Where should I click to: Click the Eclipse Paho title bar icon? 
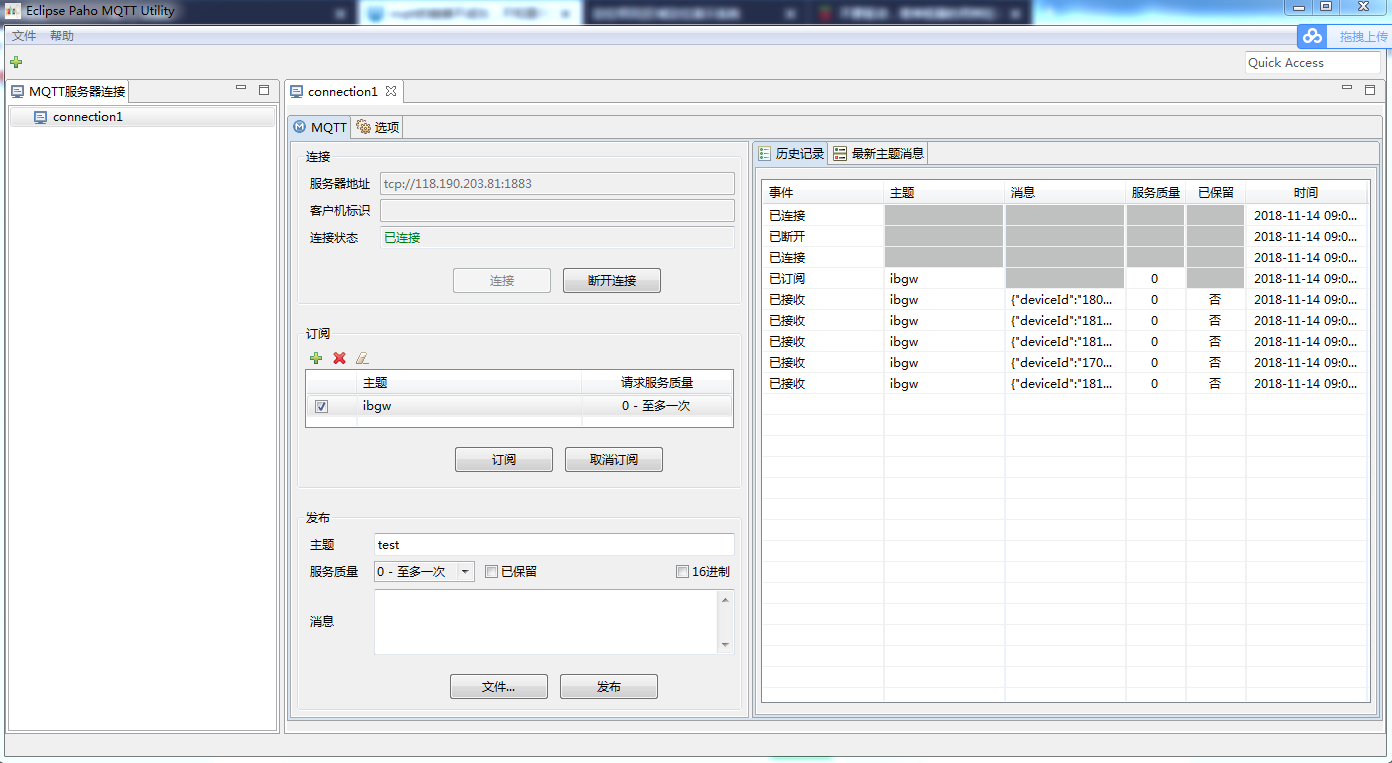14,11
